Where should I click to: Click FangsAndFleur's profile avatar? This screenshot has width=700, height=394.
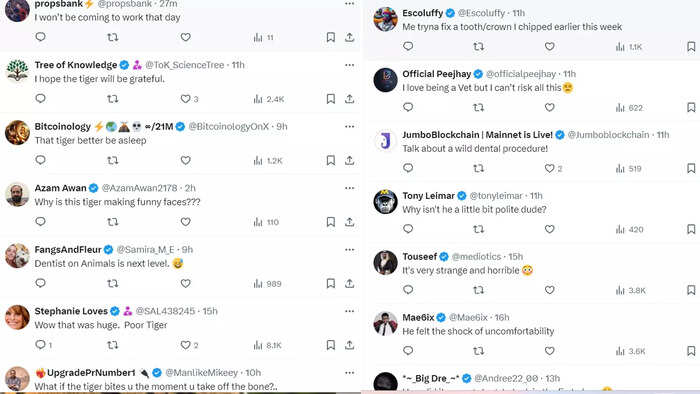click(17, 256)
